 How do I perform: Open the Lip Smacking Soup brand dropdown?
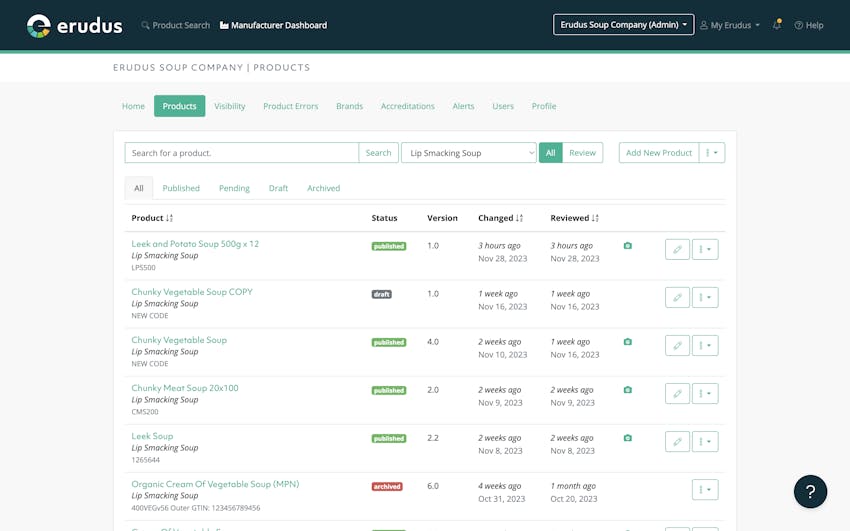tap(469, 153)
